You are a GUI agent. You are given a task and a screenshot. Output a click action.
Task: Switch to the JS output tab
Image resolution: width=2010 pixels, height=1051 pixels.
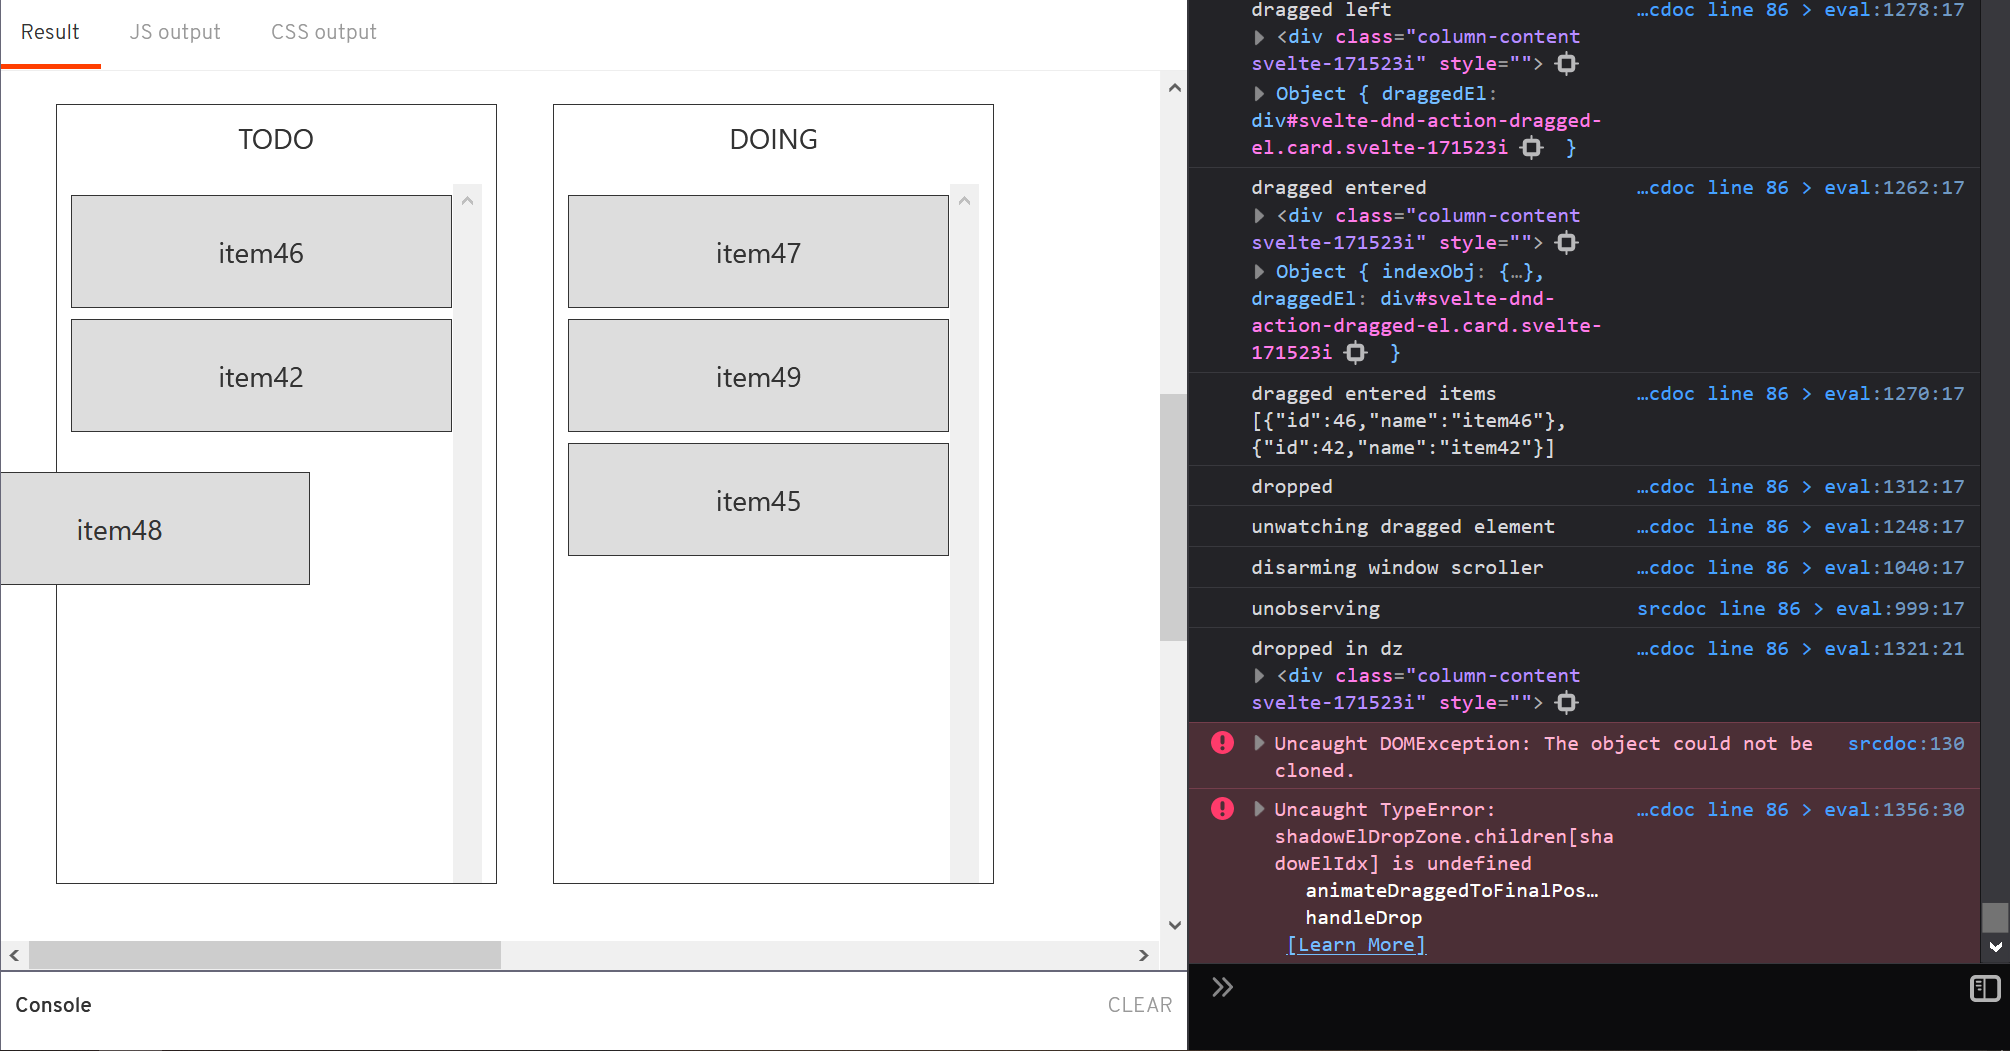(x=175, y=31)
